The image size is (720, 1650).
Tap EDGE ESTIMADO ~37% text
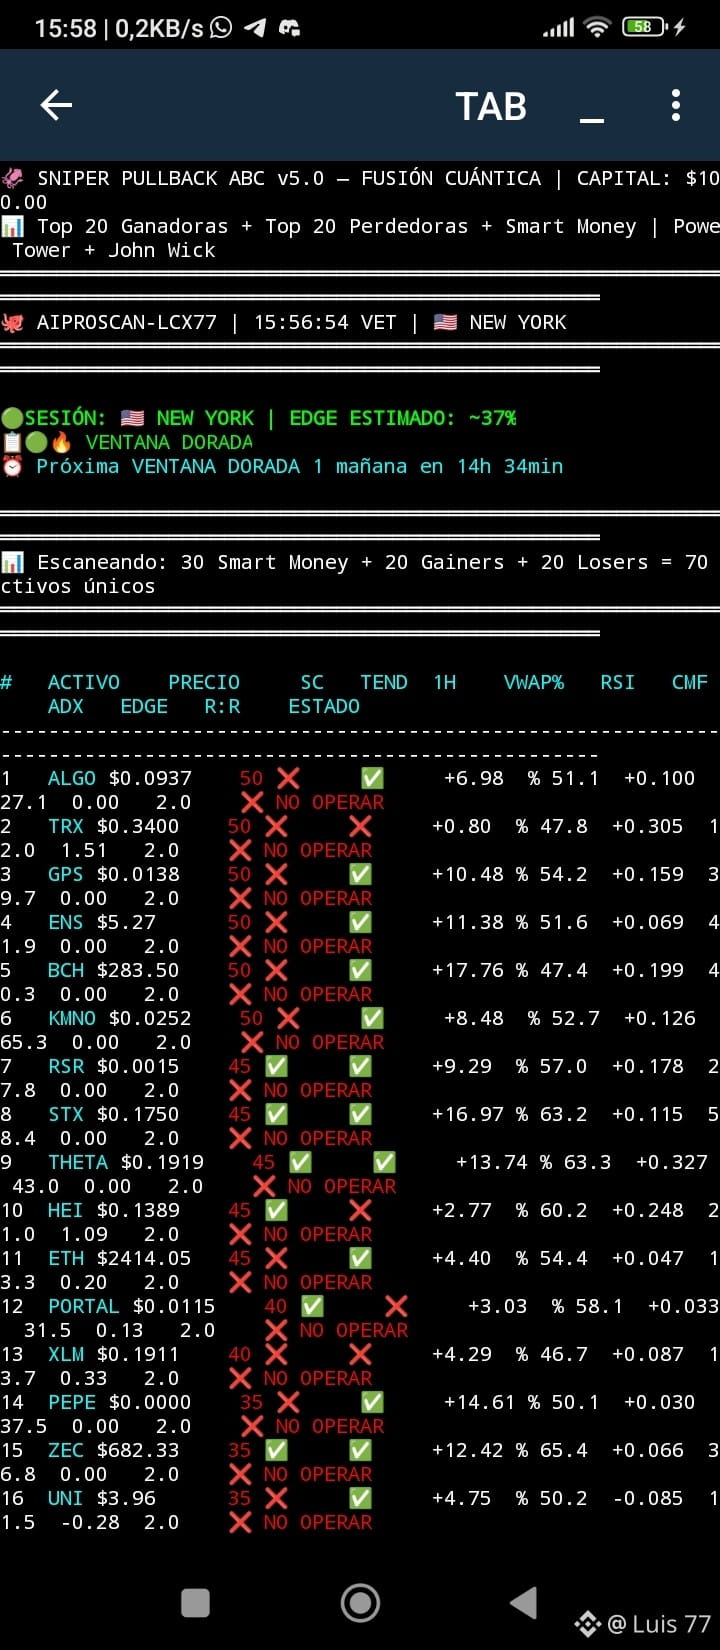tap(403, 418)
